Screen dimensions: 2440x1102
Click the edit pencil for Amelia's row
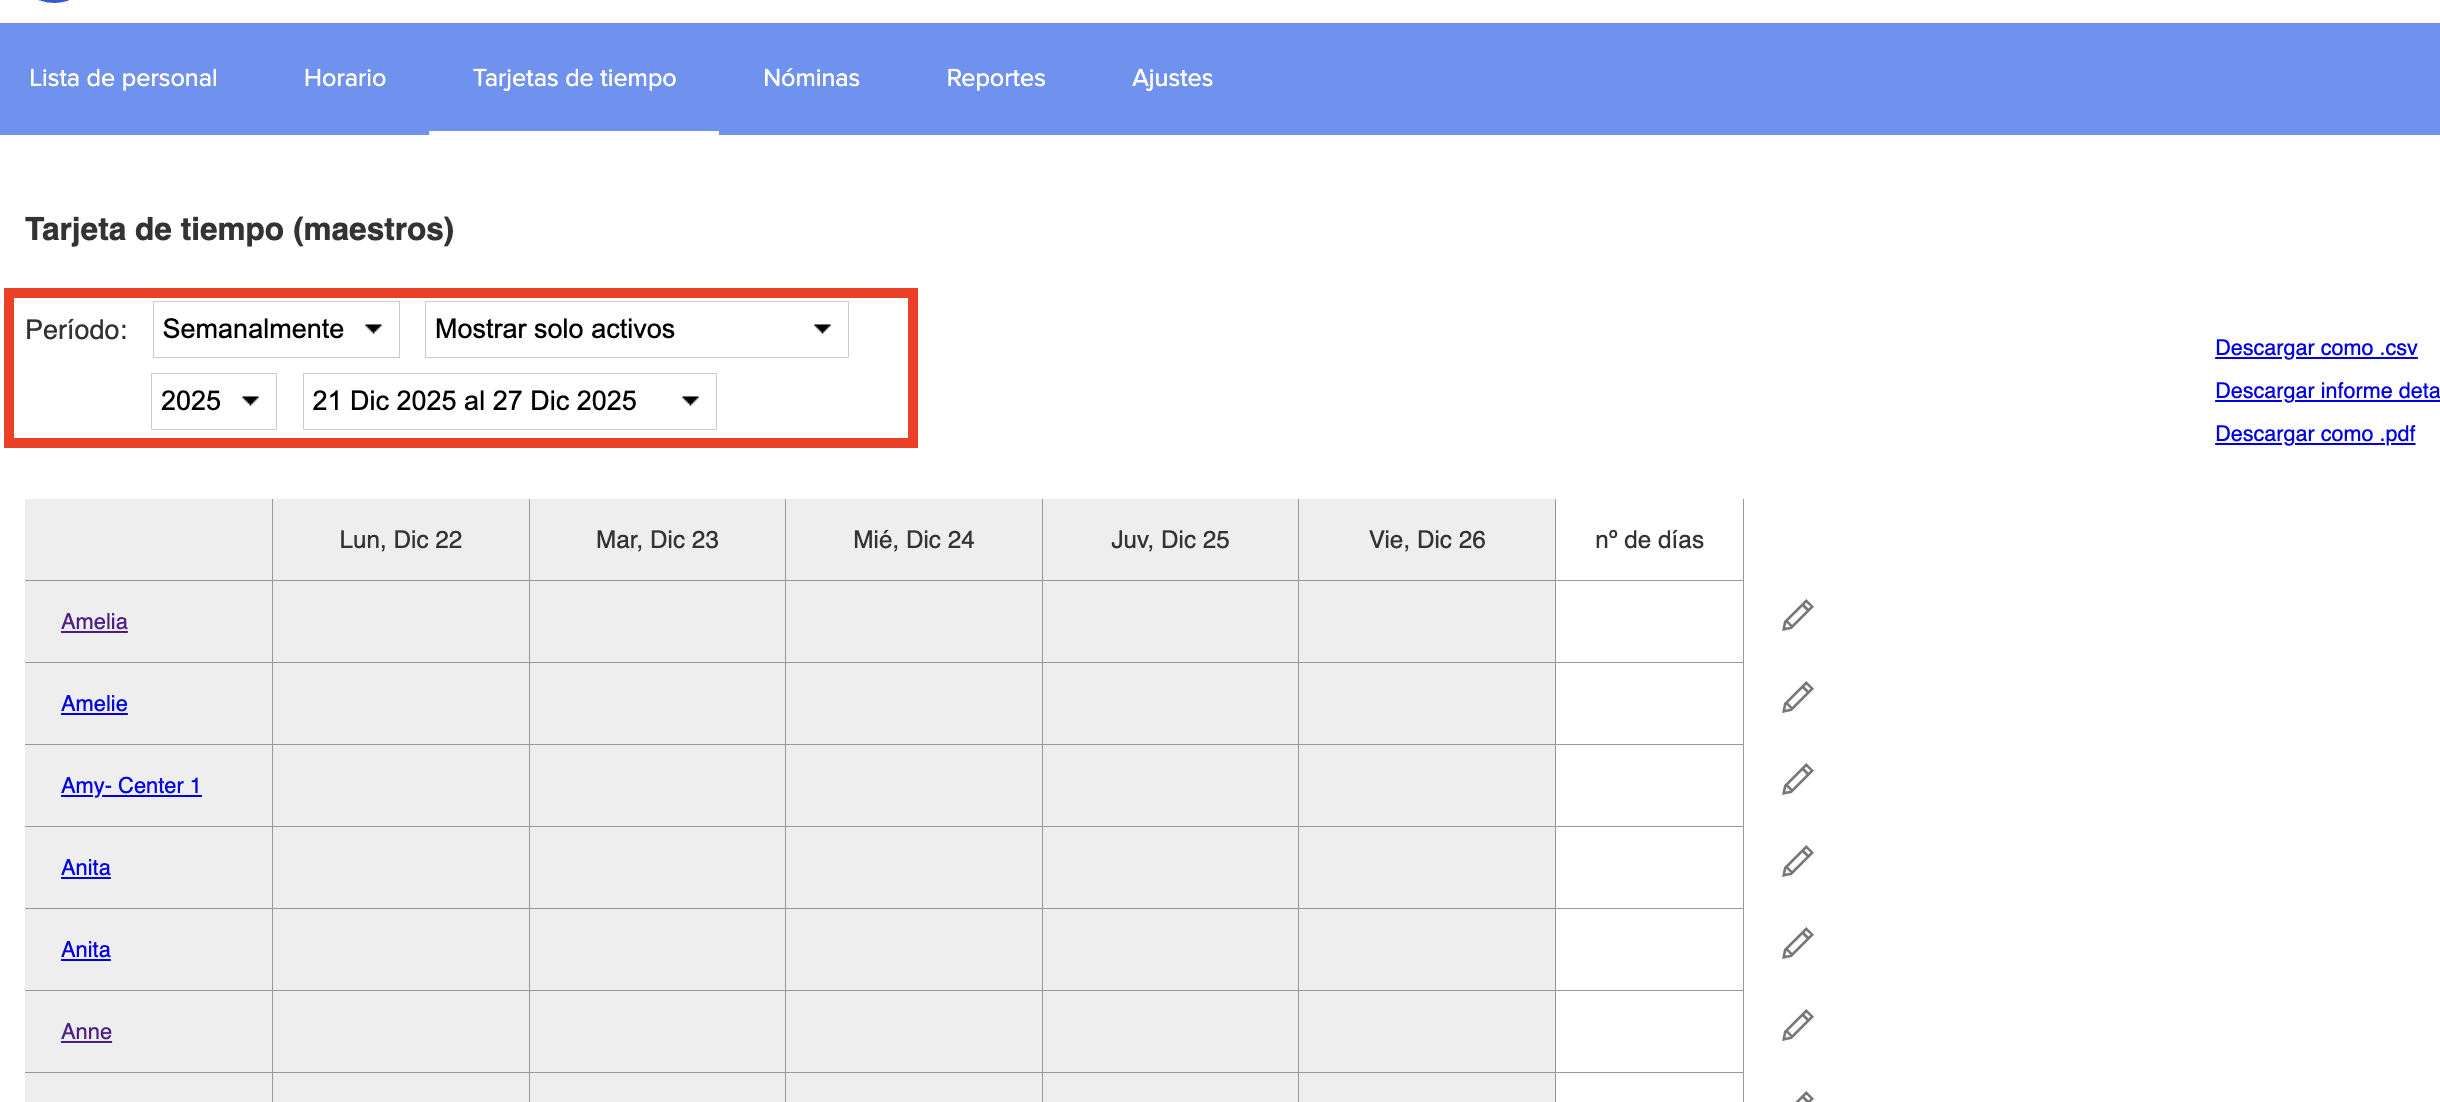(1797, 616)
